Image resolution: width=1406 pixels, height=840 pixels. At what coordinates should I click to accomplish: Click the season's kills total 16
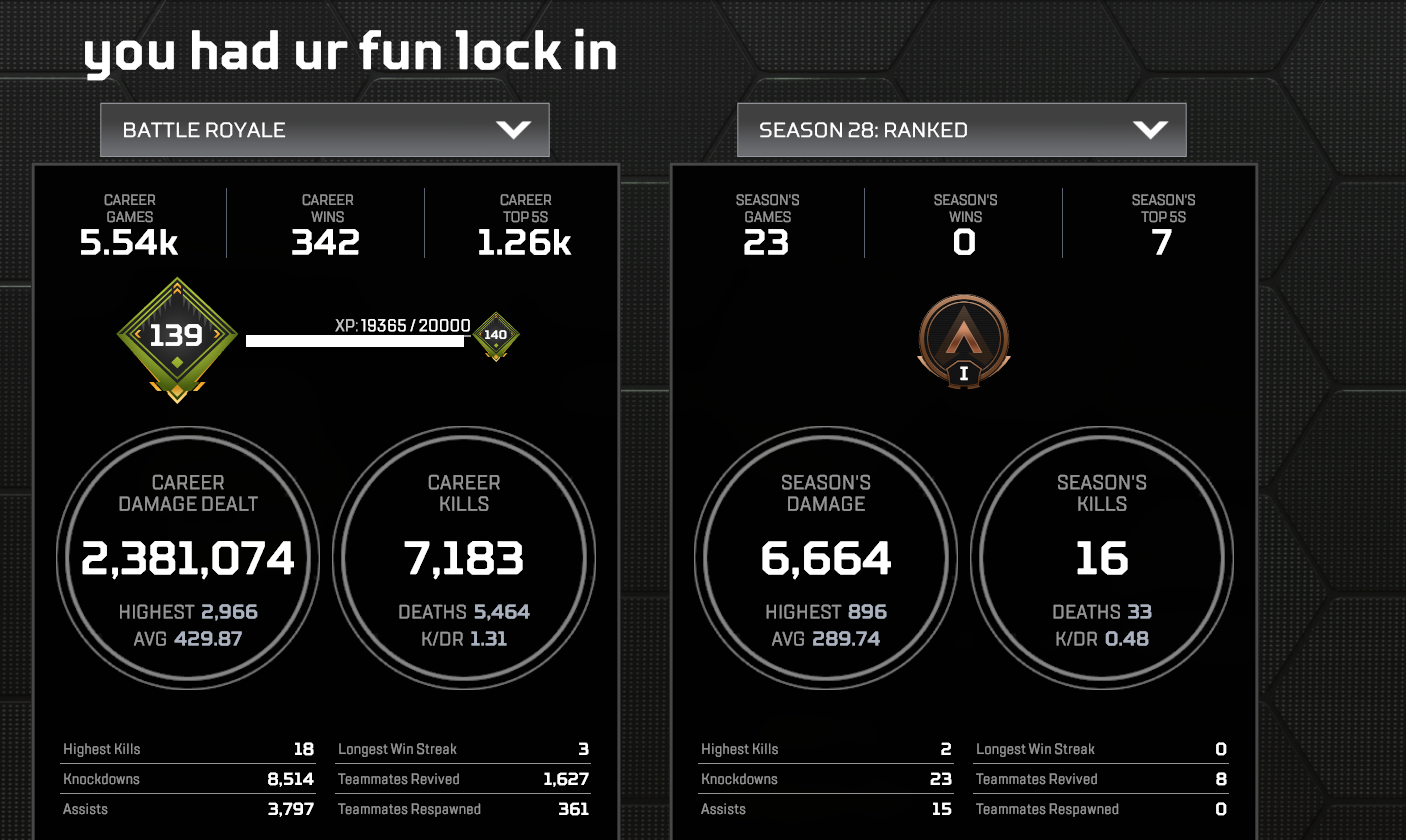(1102, 558)
